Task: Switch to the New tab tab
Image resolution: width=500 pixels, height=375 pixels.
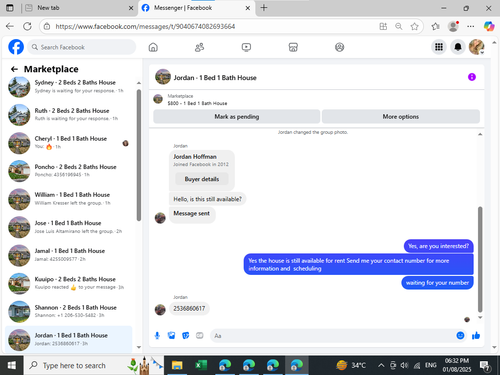Action: point(80,8)
